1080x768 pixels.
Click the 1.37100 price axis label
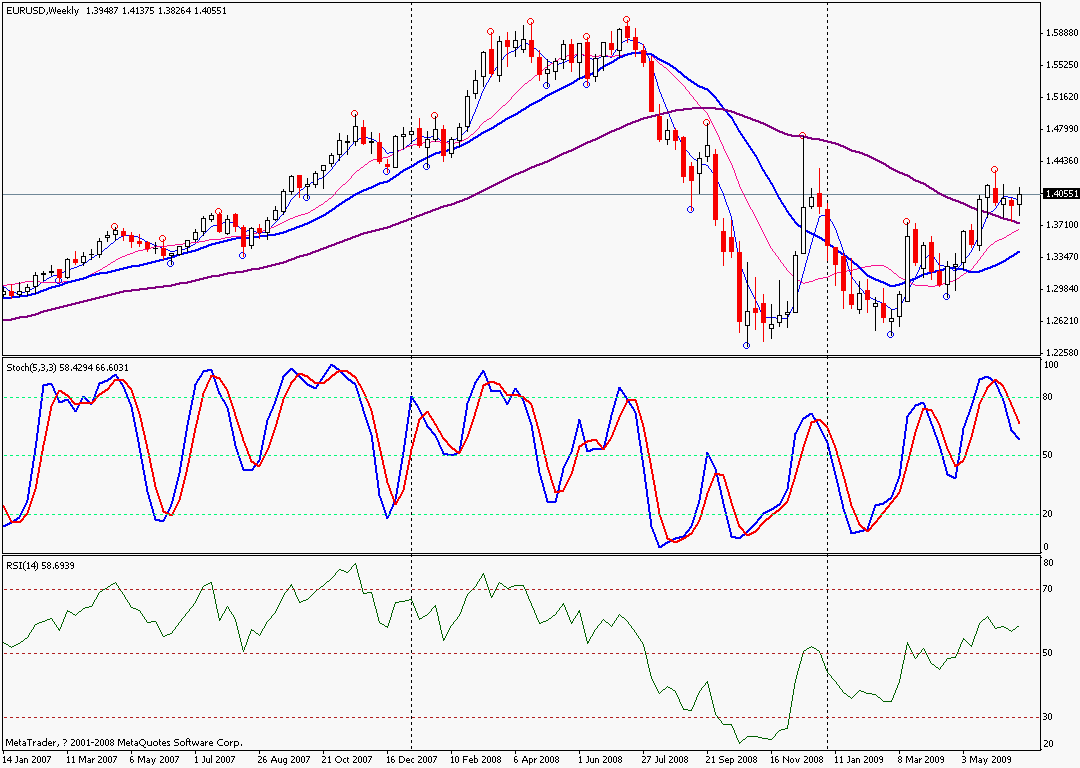click(x=1061, y=225)
